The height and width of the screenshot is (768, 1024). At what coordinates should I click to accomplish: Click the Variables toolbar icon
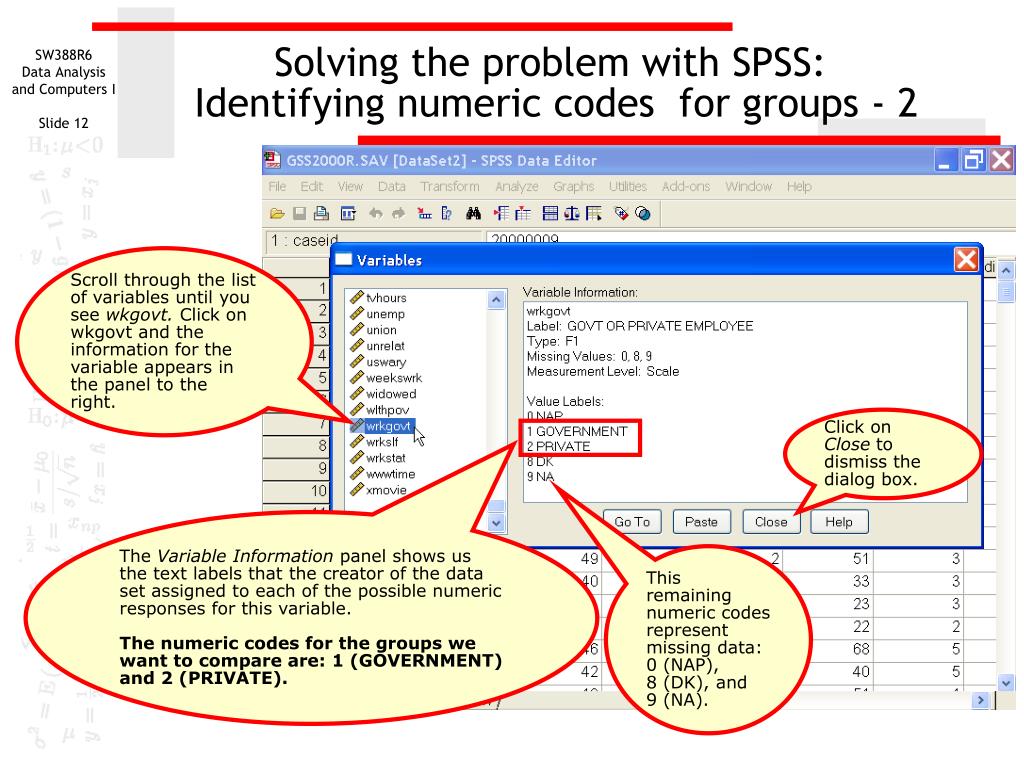(447, 214)
